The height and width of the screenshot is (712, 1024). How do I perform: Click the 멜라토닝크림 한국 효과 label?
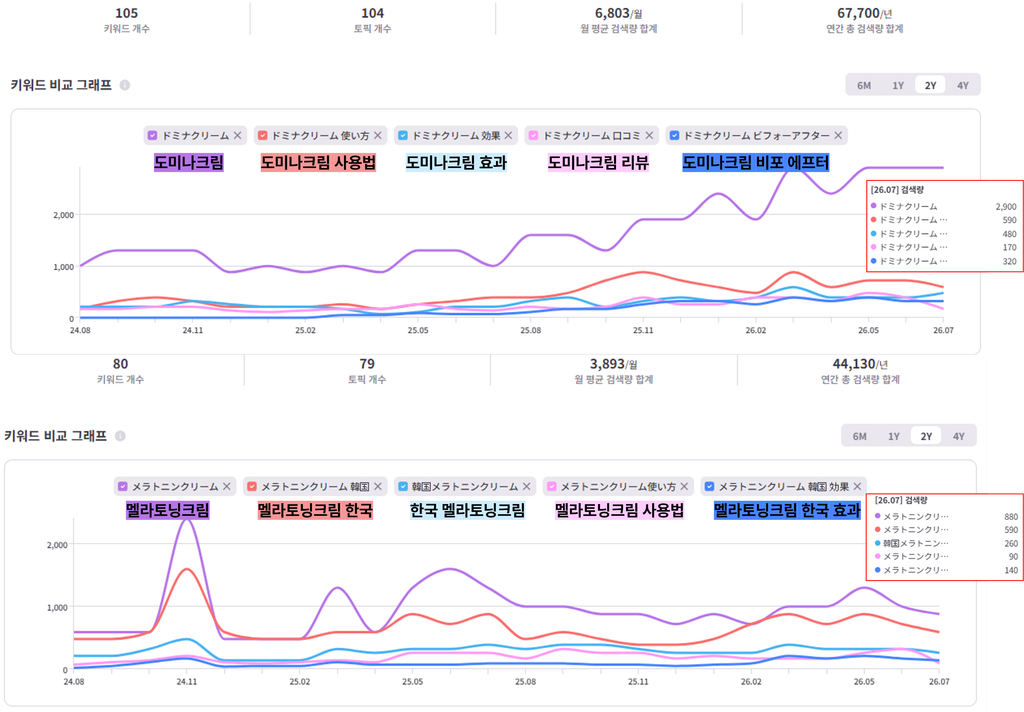point(787,510)
